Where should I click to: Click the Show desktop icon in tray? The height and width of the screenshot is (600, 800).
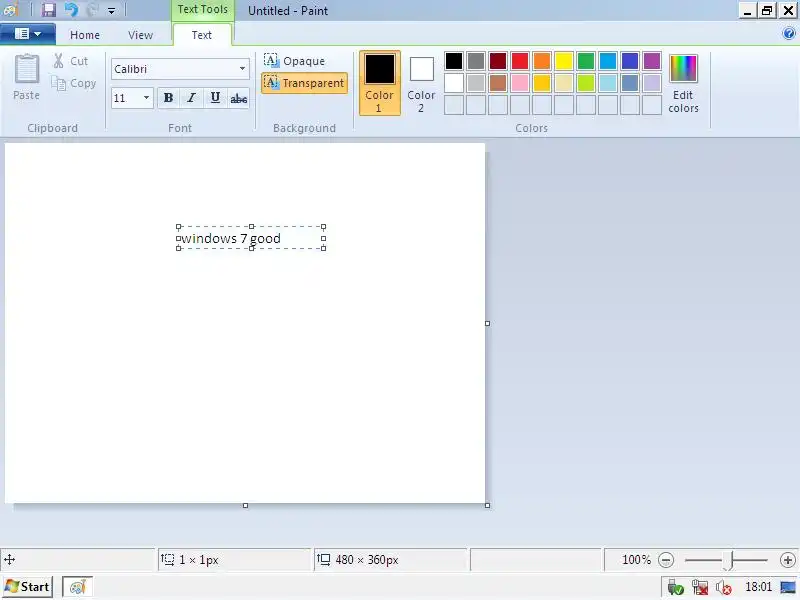(x=788, y=587)
